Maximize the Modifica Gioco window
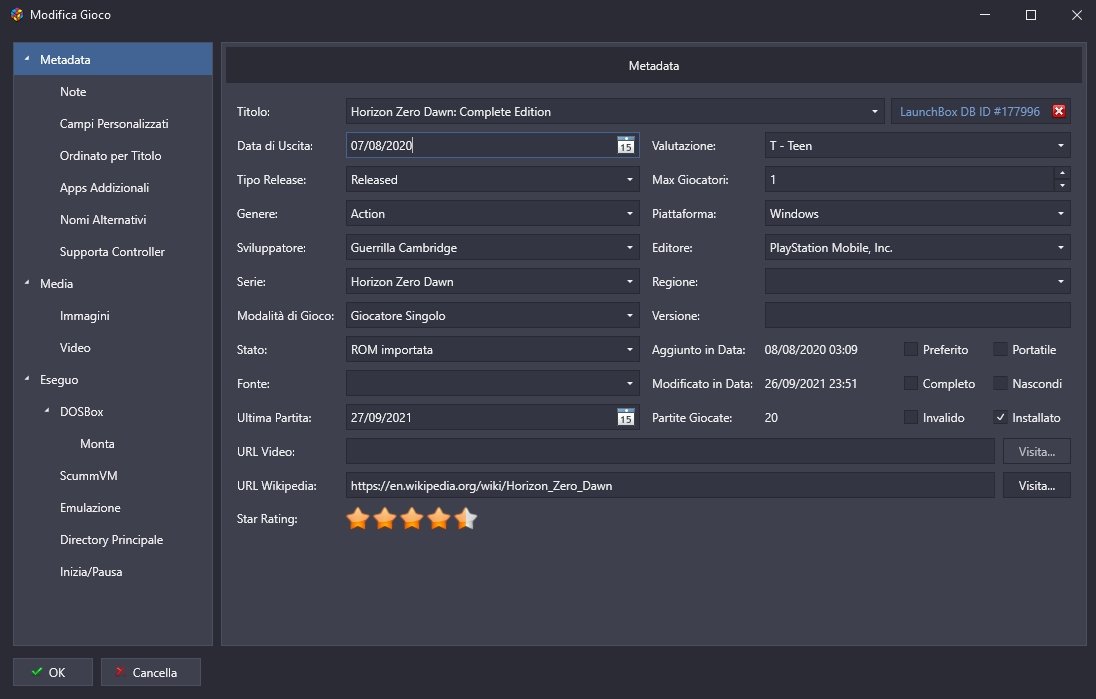Screen dimensions: 1096x699 1030,15
